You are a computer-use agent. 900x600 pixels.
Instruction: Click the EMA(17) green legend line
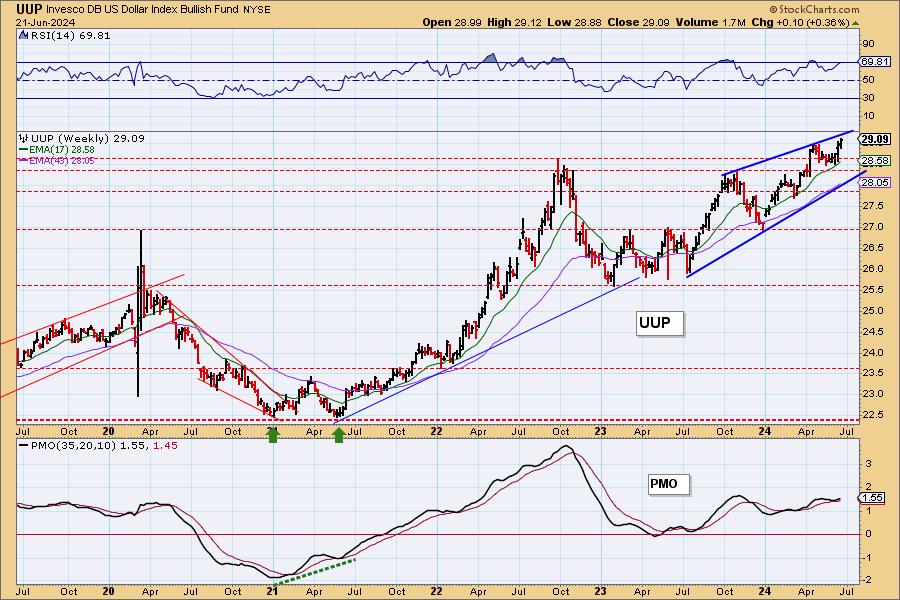pos(24,150)
